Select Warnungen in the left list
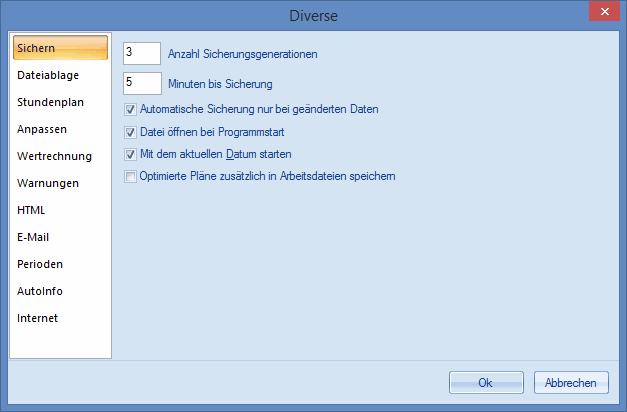The image size is (627, 412). click(x=48, y=183)
